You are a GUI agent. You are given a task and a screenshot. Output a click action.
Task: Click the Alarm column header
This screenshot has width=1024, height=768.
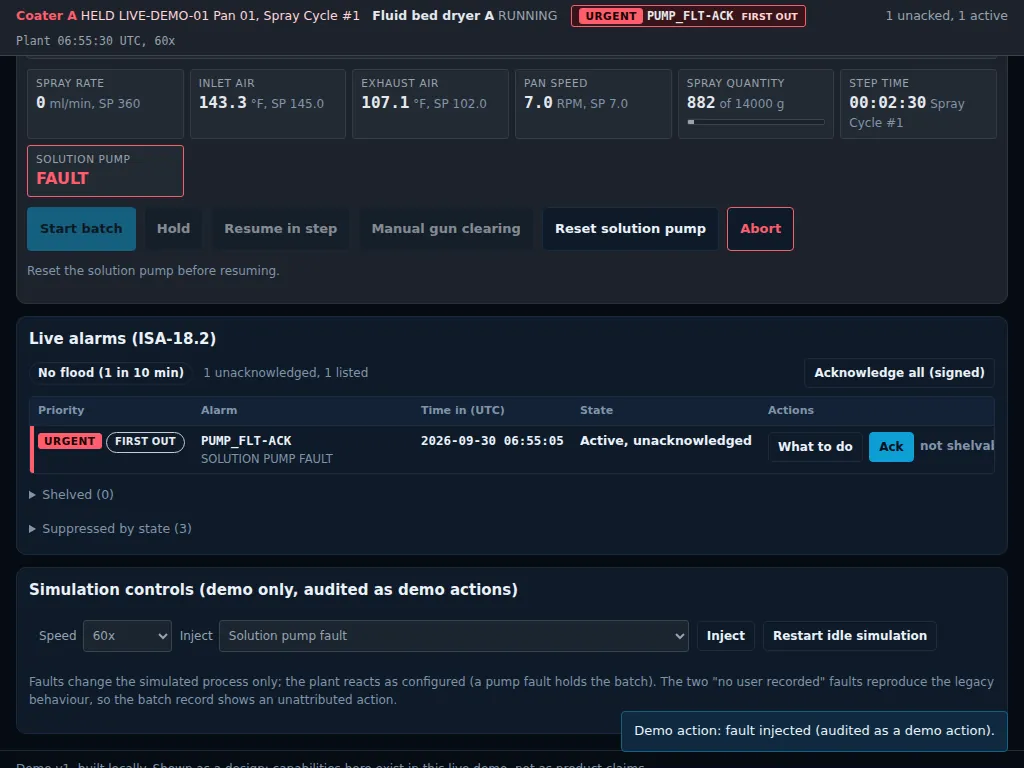pos(219,410)
